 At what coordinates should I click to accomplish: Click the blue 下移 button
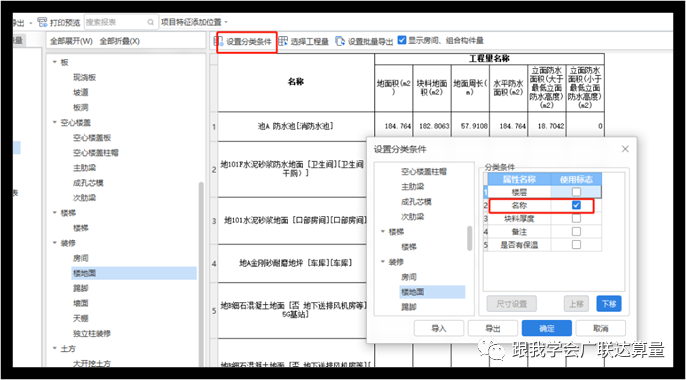tap(609, 304)
